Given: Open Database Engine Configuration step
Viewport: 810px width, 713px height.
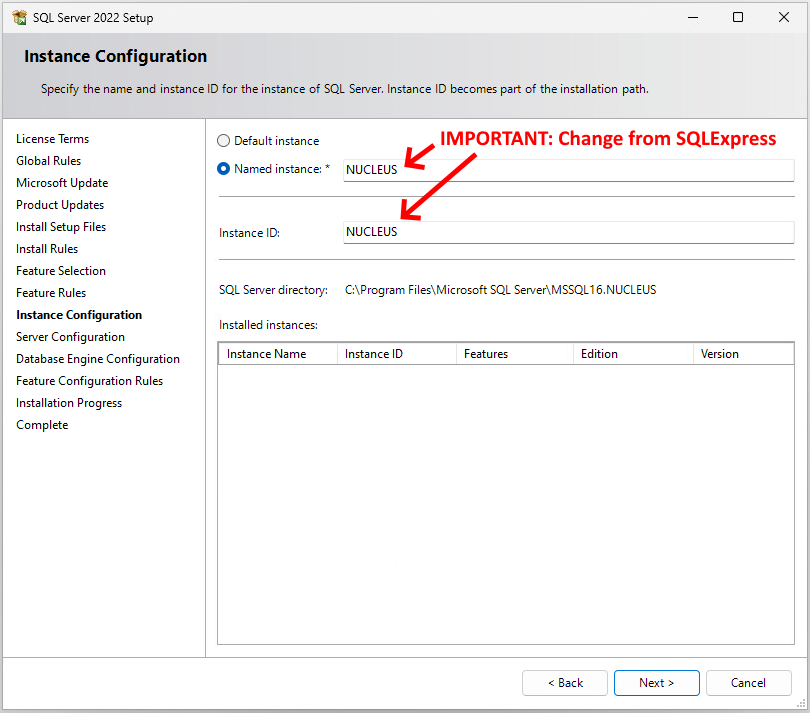Looking at the screenshot, I should pyautogui.click(x=98, y=359).
